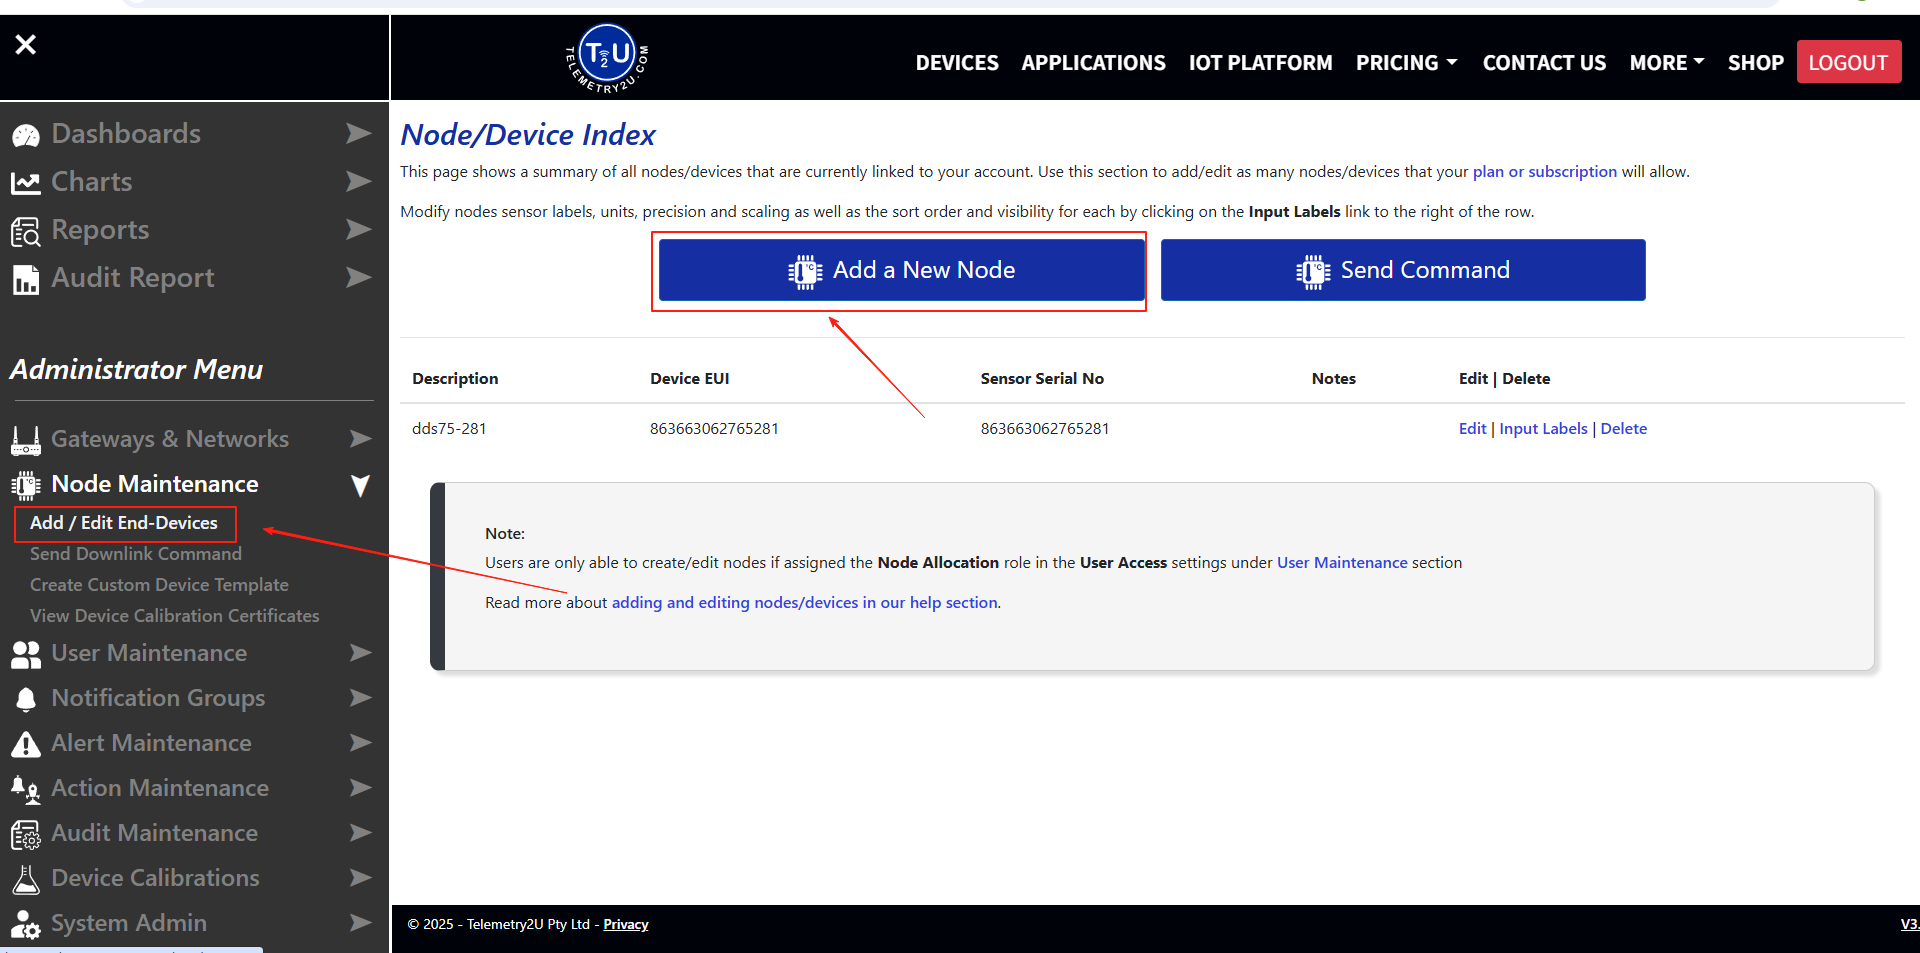Expand the User Maintenance arrow
This screenshot has height=953, width=1920.
click(361, 652)
